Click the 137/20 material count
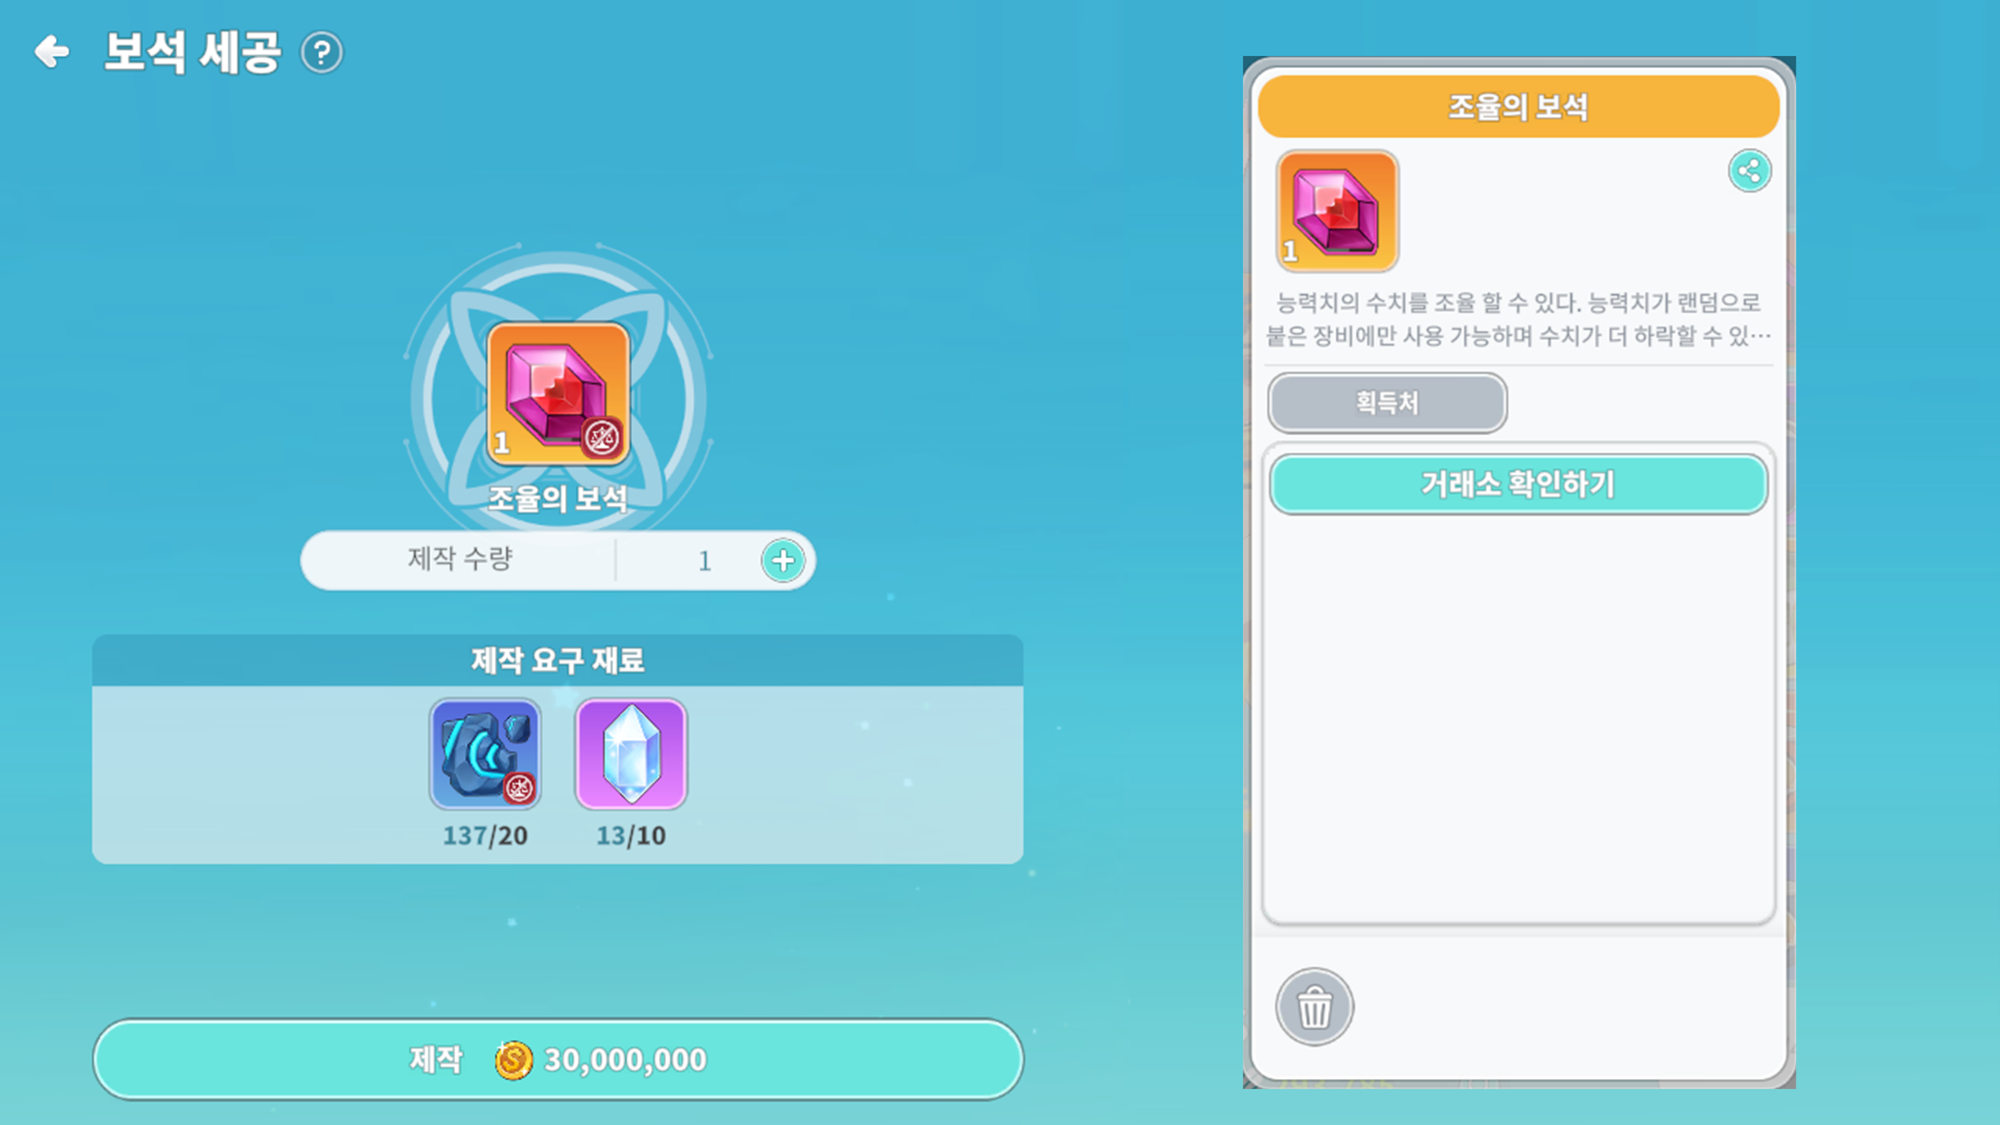The height and width of the screenshot is (1125, 2000). click(485, 836)
